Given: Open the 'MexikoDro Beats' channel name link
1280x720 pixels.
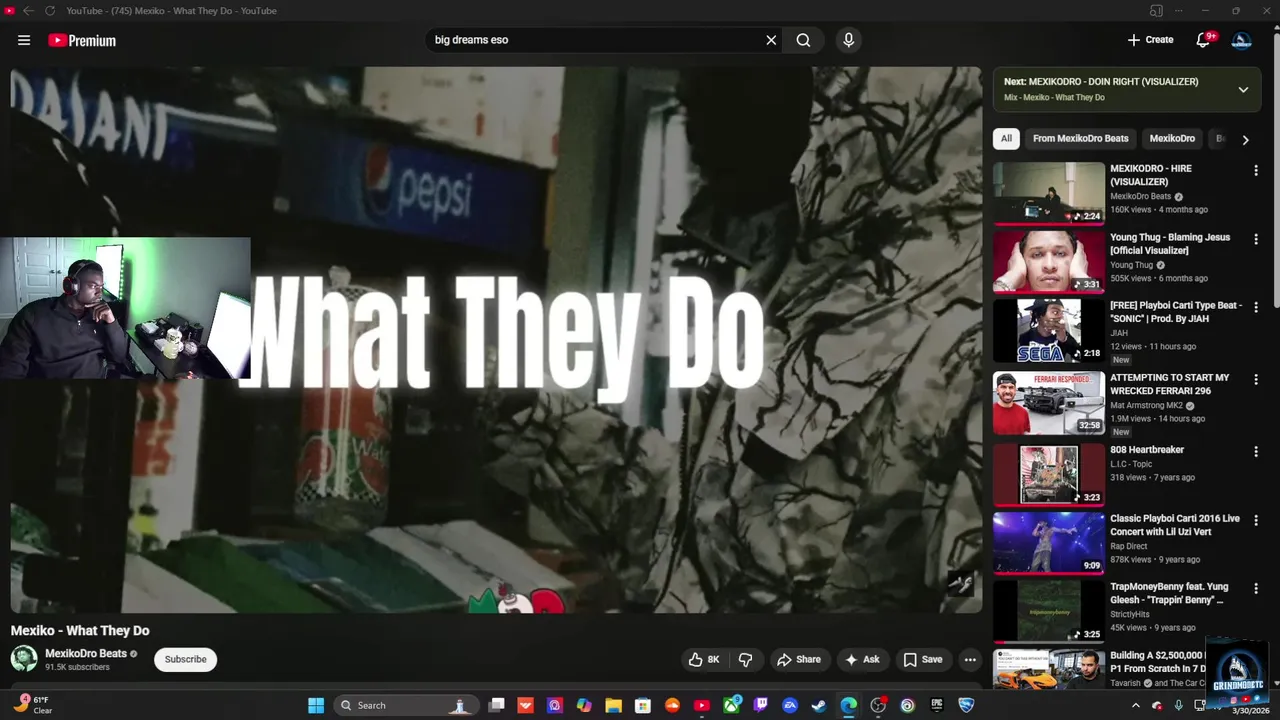Looking at the screenshot, I should (x=86, y=653).
